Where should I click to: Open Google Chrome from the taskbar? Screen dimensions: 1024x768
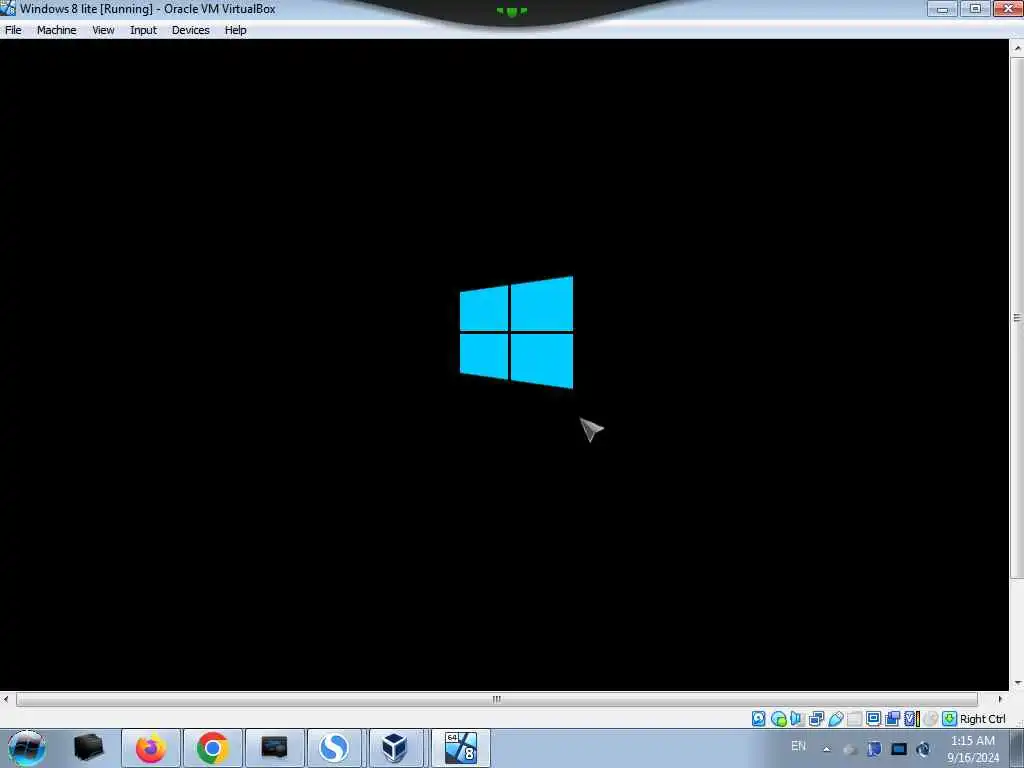point(212,748)
